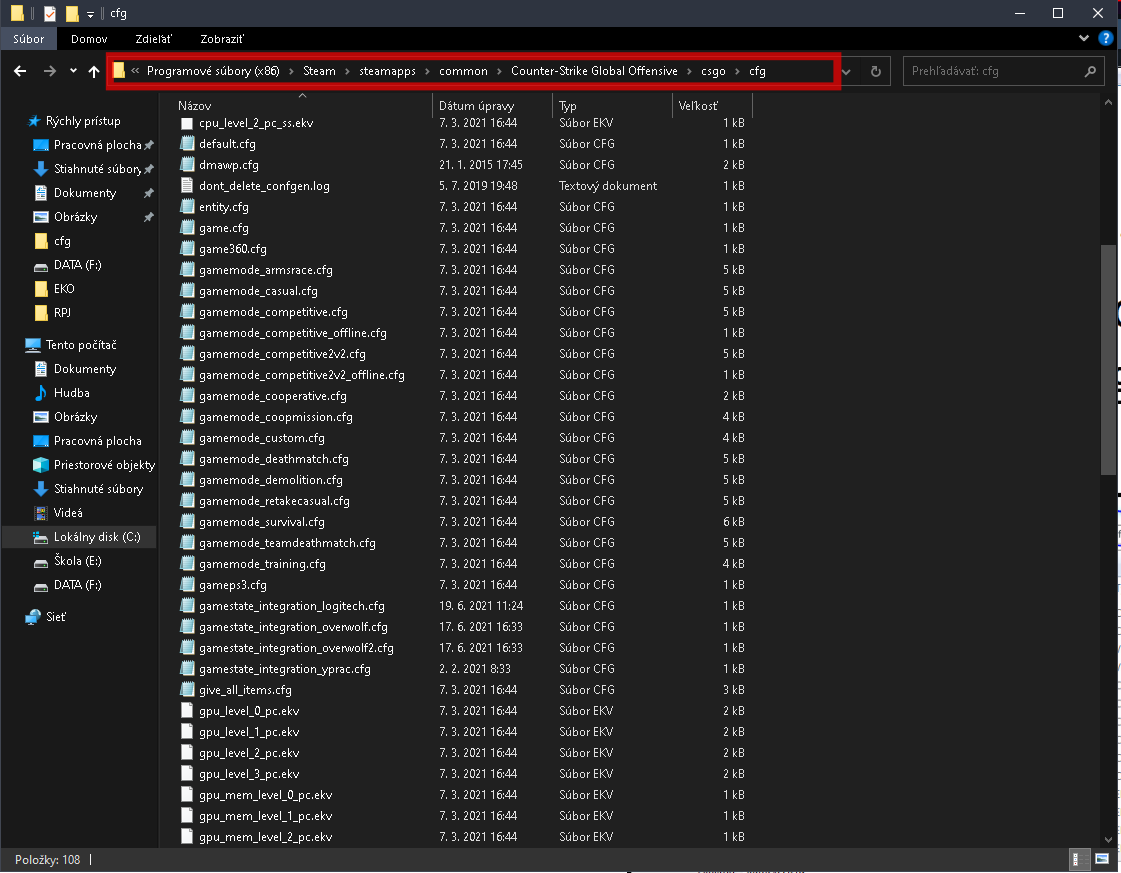Select file dmawp.cfg
The height and width of the screenshot is (873, 1121).
(229, 165)
